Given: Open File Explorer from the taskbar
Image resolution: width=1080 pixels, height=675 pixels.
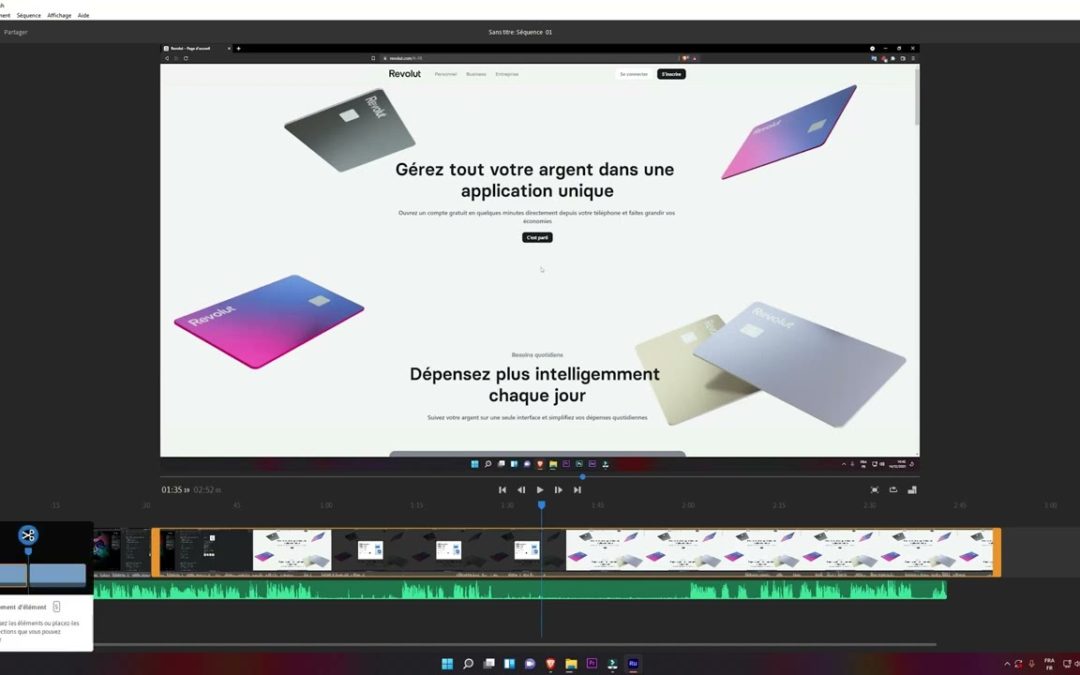Looking at the screenshot, I should coord(571,664).
